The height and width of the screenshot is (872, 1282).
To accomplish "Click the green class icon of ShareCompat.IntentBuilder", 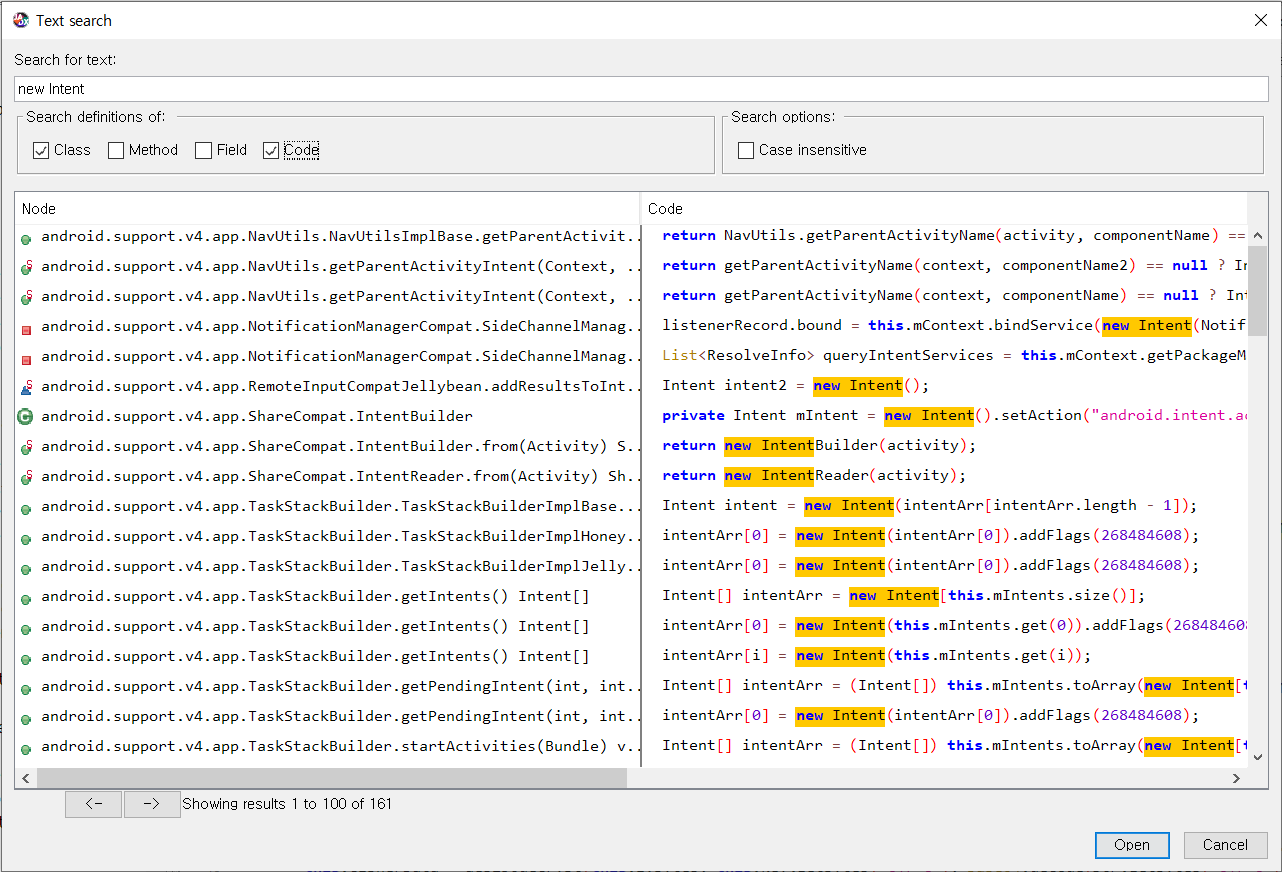I will point(26,417).
